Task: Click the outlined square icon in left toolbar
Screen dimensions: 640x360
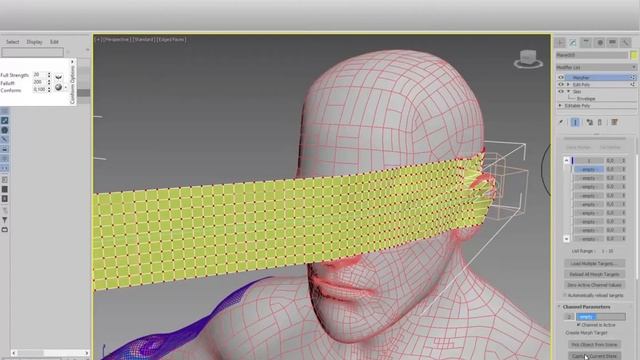Action: [4, 180]
